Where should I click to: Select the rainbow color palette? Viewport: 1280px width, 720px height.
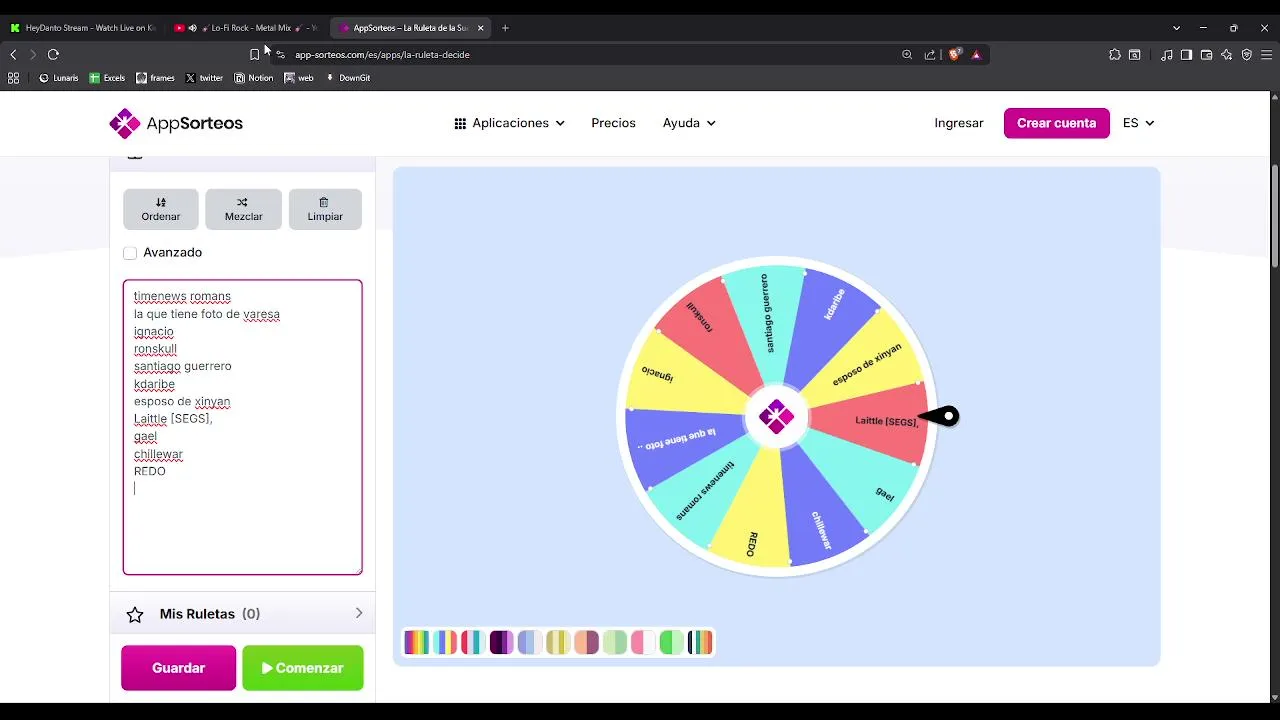[x=416, y=642]
